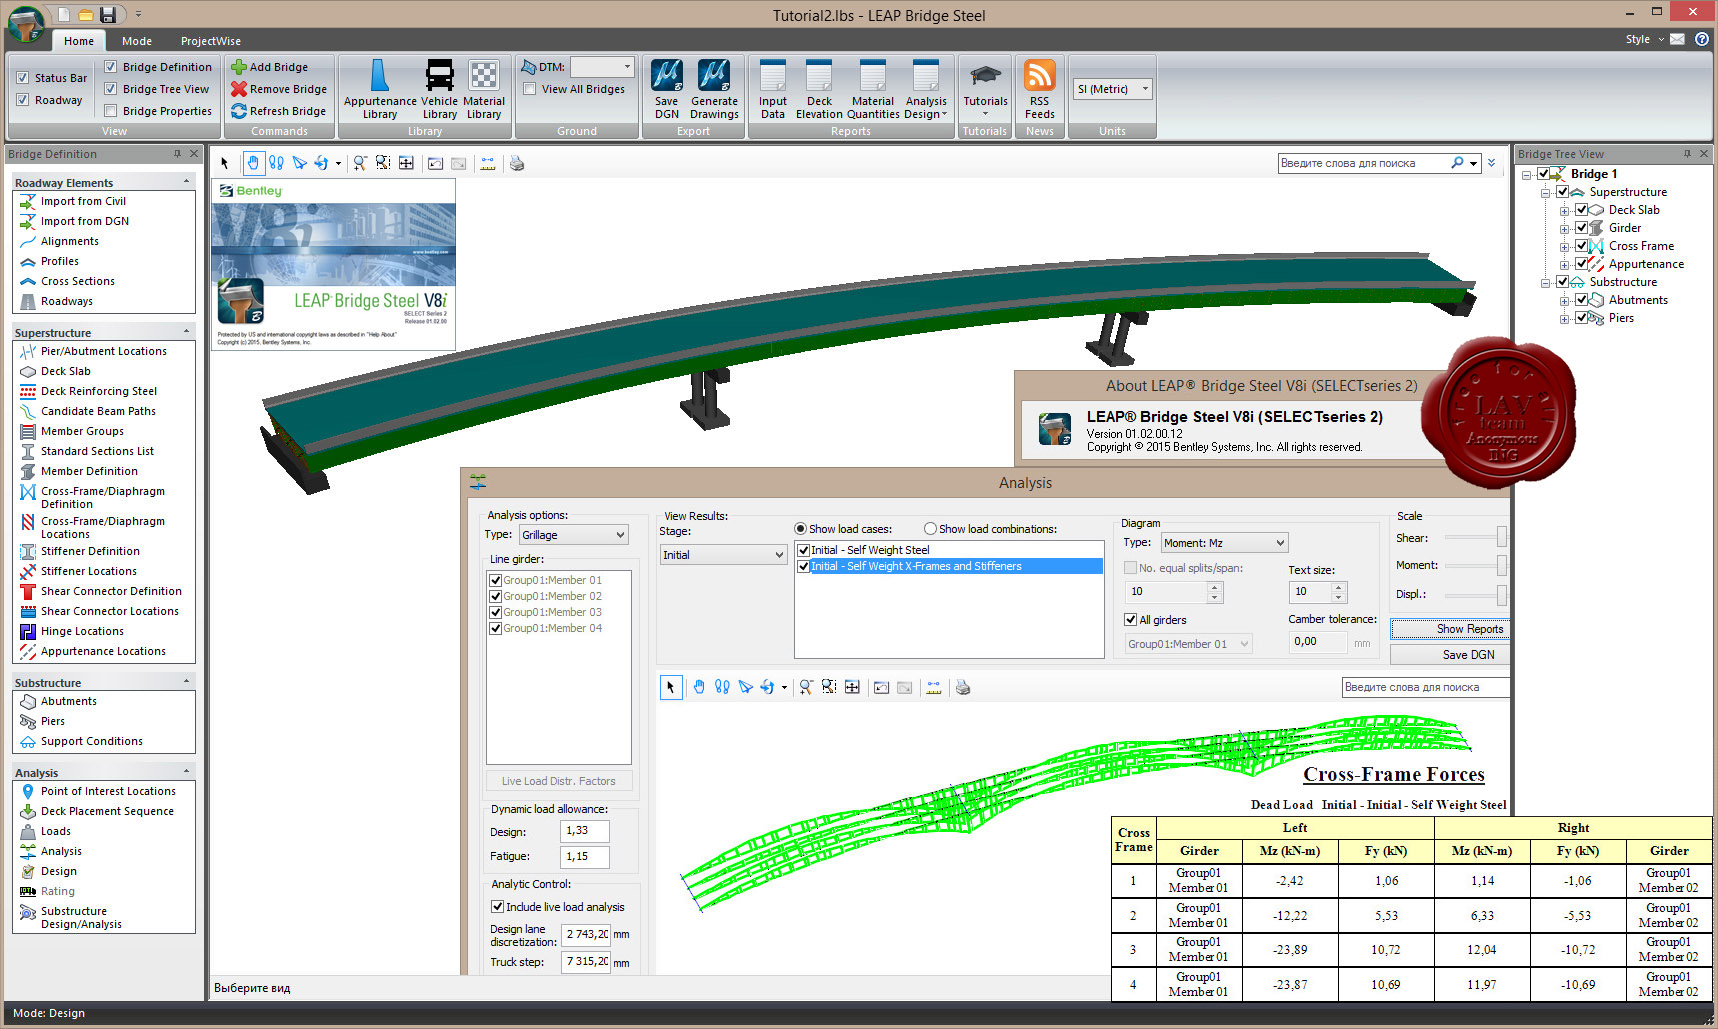The height and width of the screenshot is (1029, 1718).
Task: Switch to ProjectWise ribbon tab
Action: [210, 41]
